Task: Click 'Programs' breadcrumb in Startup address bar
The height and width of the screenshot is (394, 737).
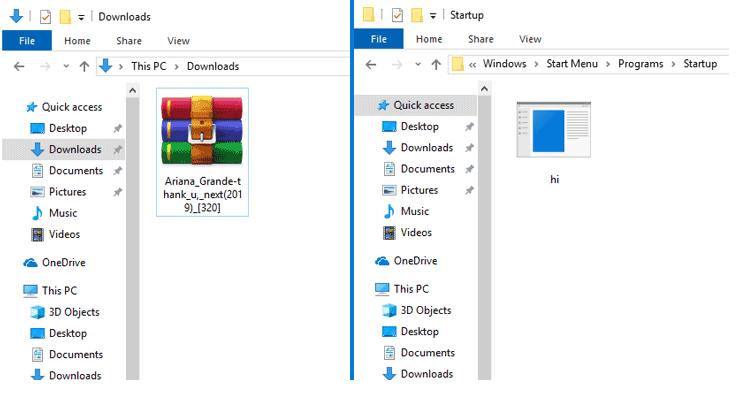Action: coord(641,64)
